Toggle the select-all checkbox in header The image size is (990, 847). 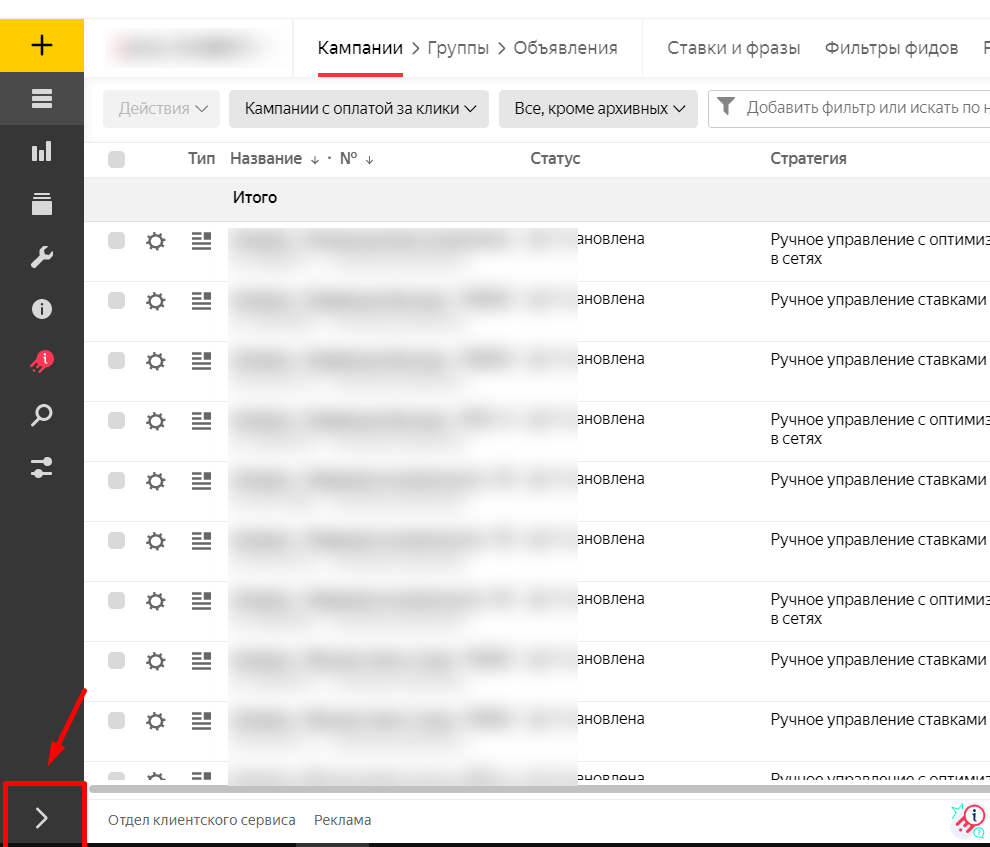click(x=116, y=159)
